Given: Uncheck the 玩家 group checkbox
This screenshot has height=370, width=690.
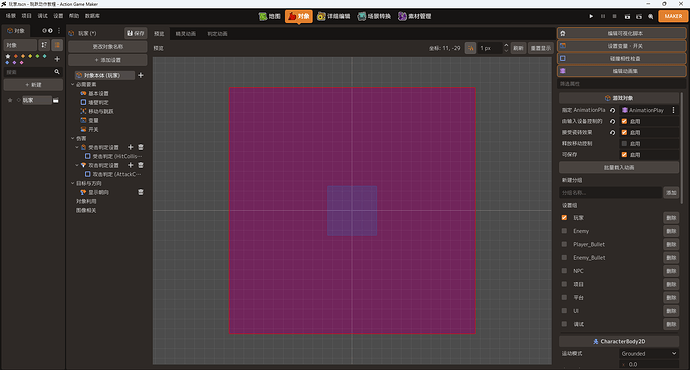Looking at the screenshot, I should [565, 217].
